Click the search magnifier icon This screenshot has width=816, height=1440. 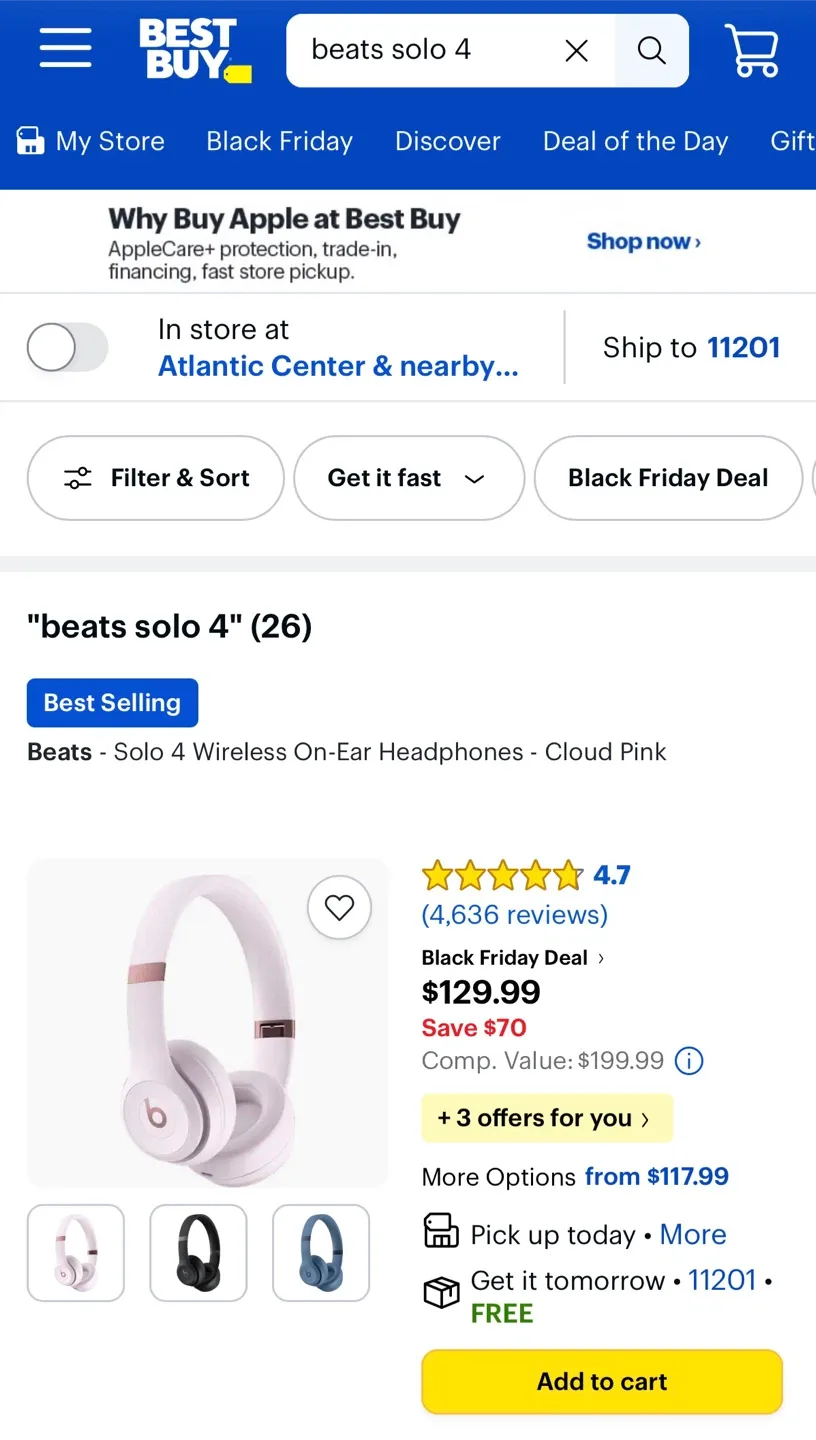651,49
